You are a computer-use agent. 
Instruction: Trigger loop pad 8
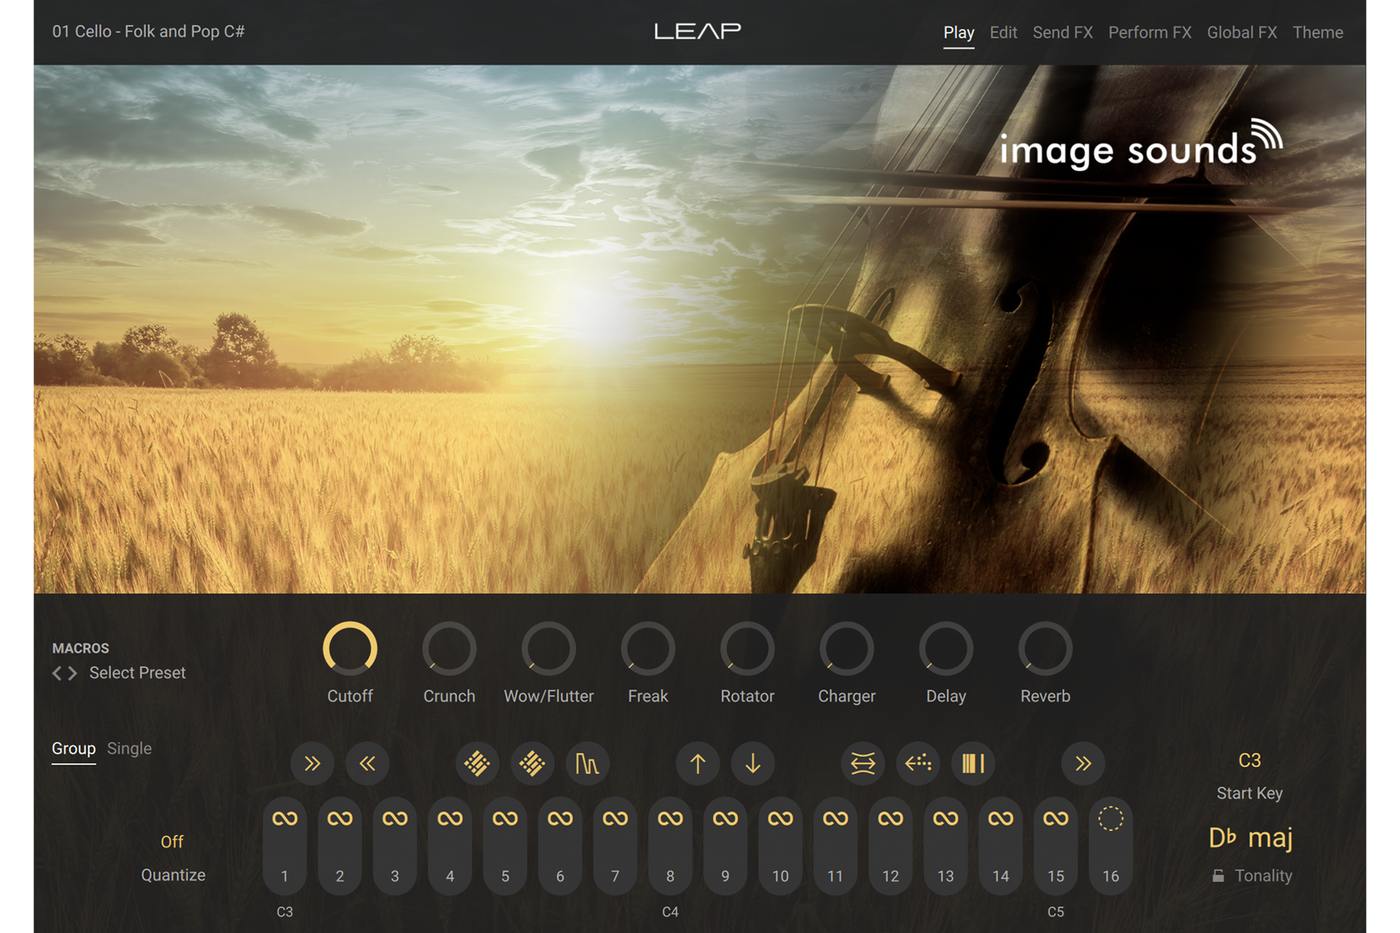[x=670, y=846]
